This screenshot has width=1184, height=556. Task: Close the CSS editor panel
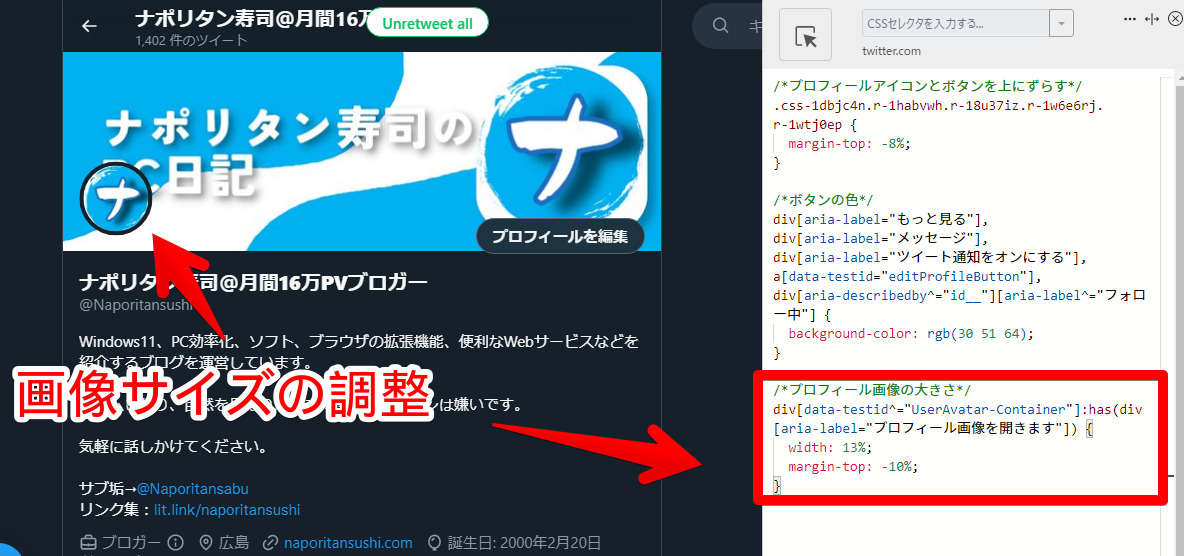[x=1173, y=20]
